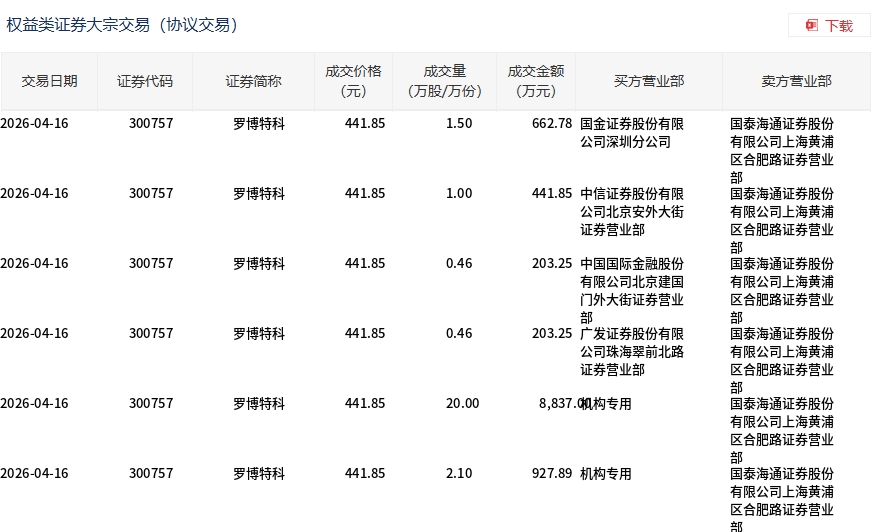
Task: Click the 下载 download button
Action: 829,26
